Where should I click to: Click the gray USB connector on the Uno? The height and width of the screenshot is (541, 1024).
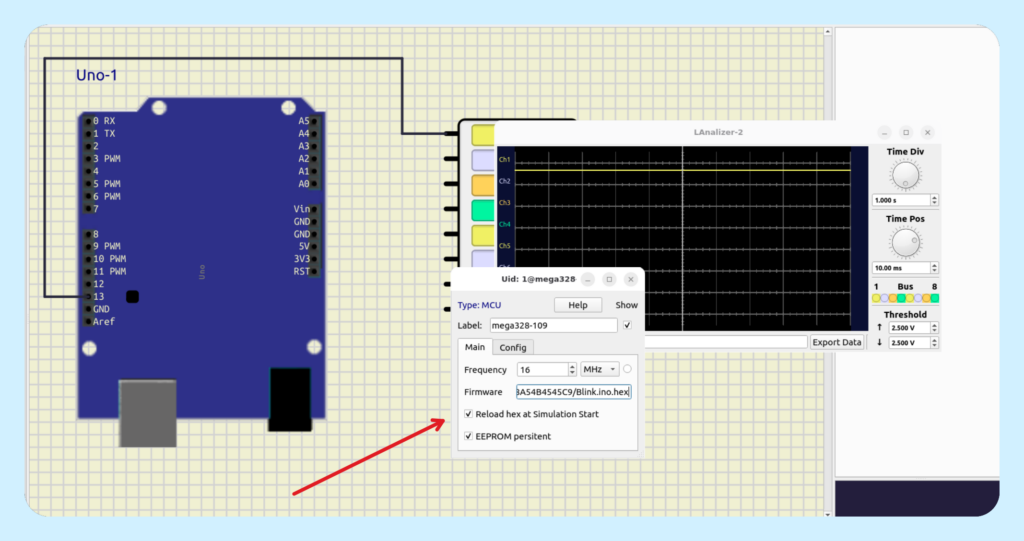click(148, 413)
